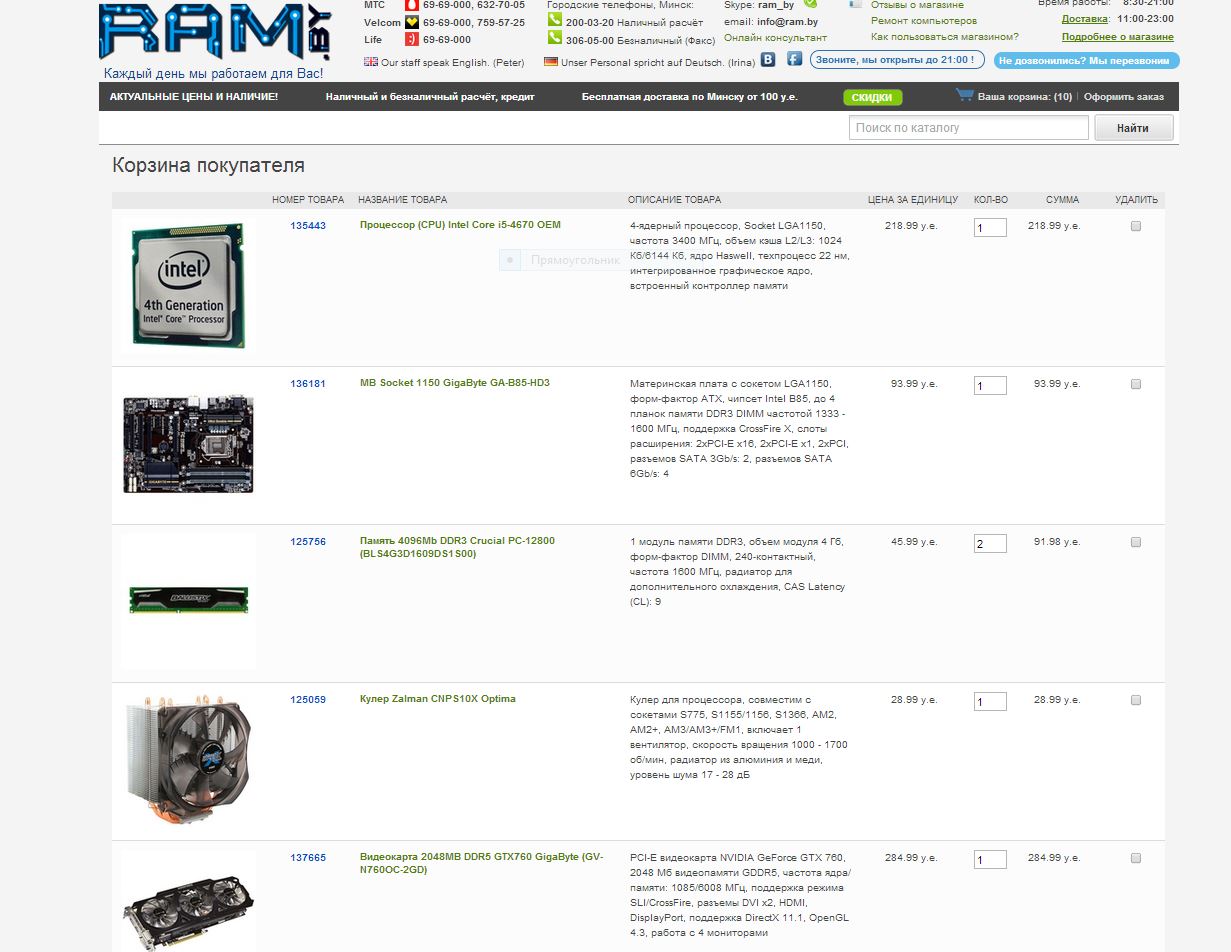Click the Найти search button

[1134, 128]
